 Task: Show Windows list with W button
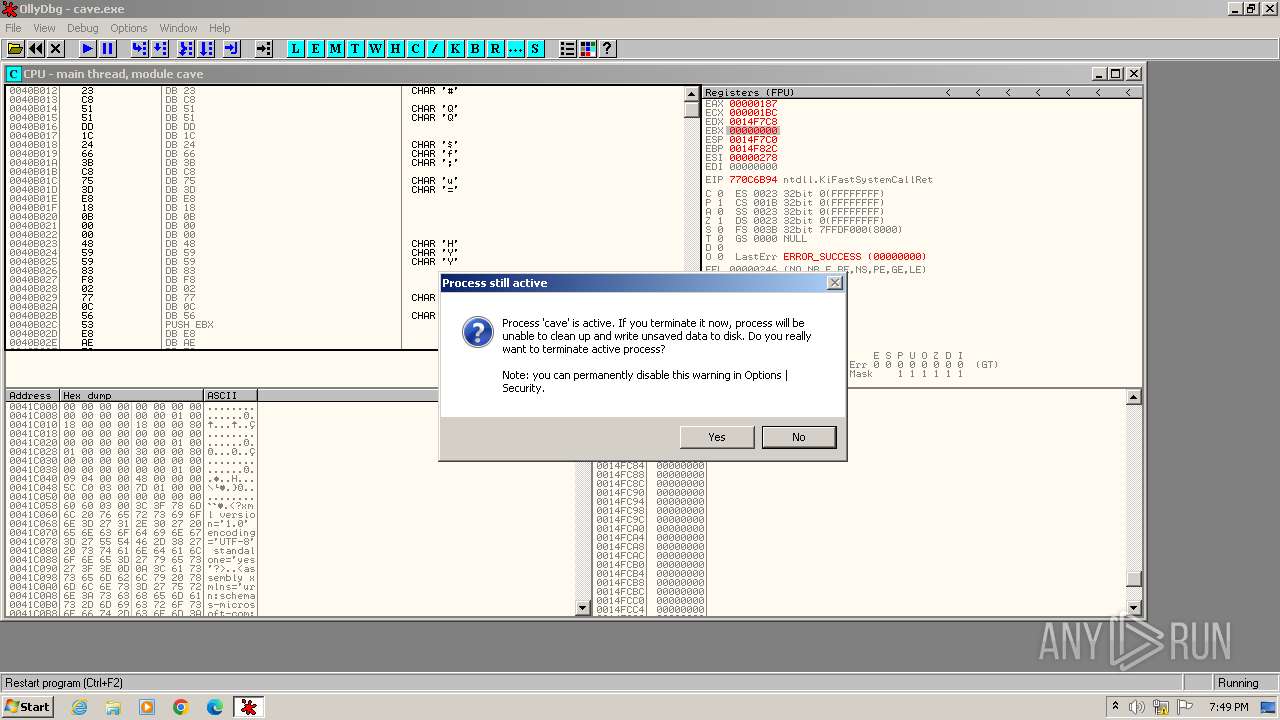[375, 48]
